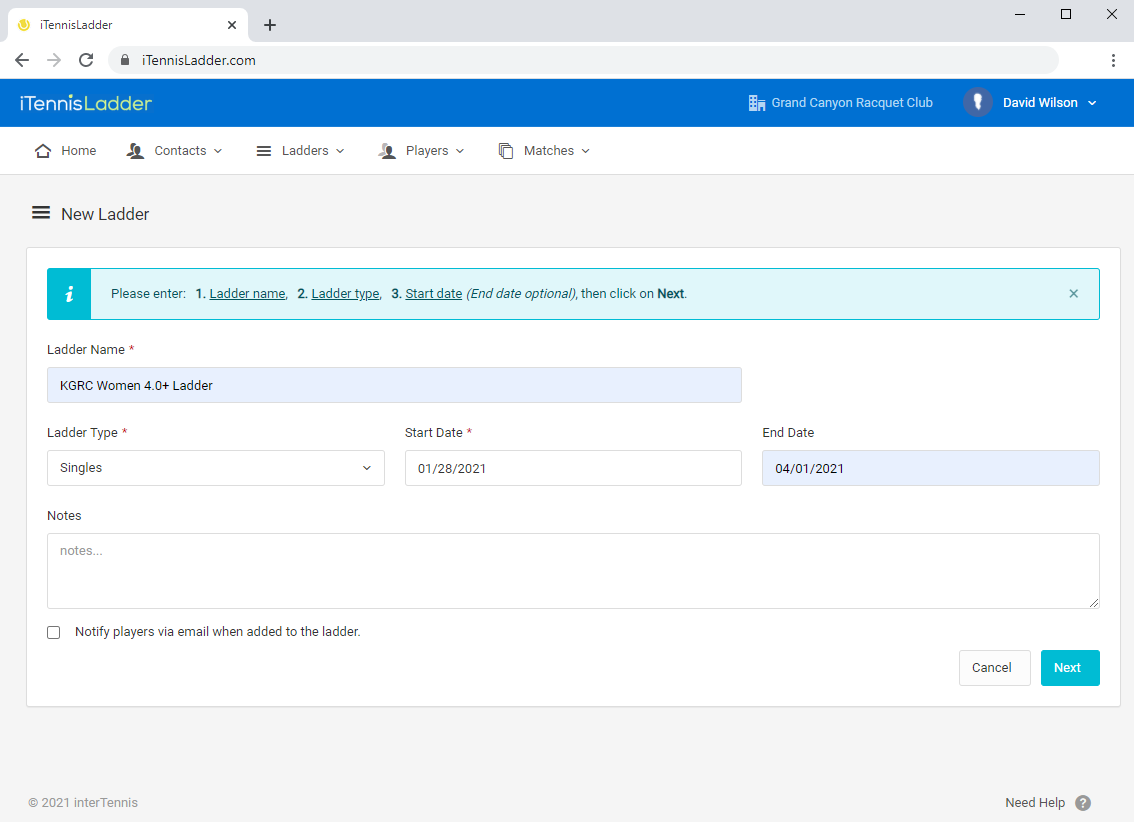Screen dimensions: 1134x822
Task: Expand the Matches menu chevron
Action: pos(585,151)
